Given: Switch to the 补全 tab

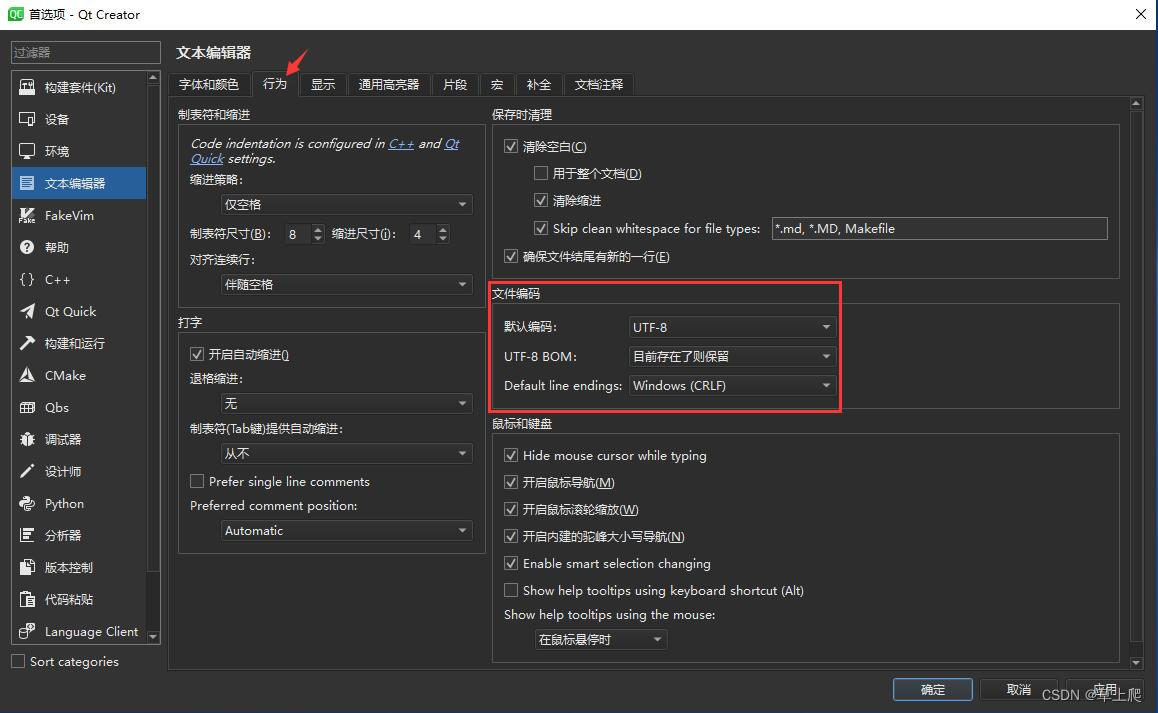Looking at the screenshot, I should click(x=538, y=84).
